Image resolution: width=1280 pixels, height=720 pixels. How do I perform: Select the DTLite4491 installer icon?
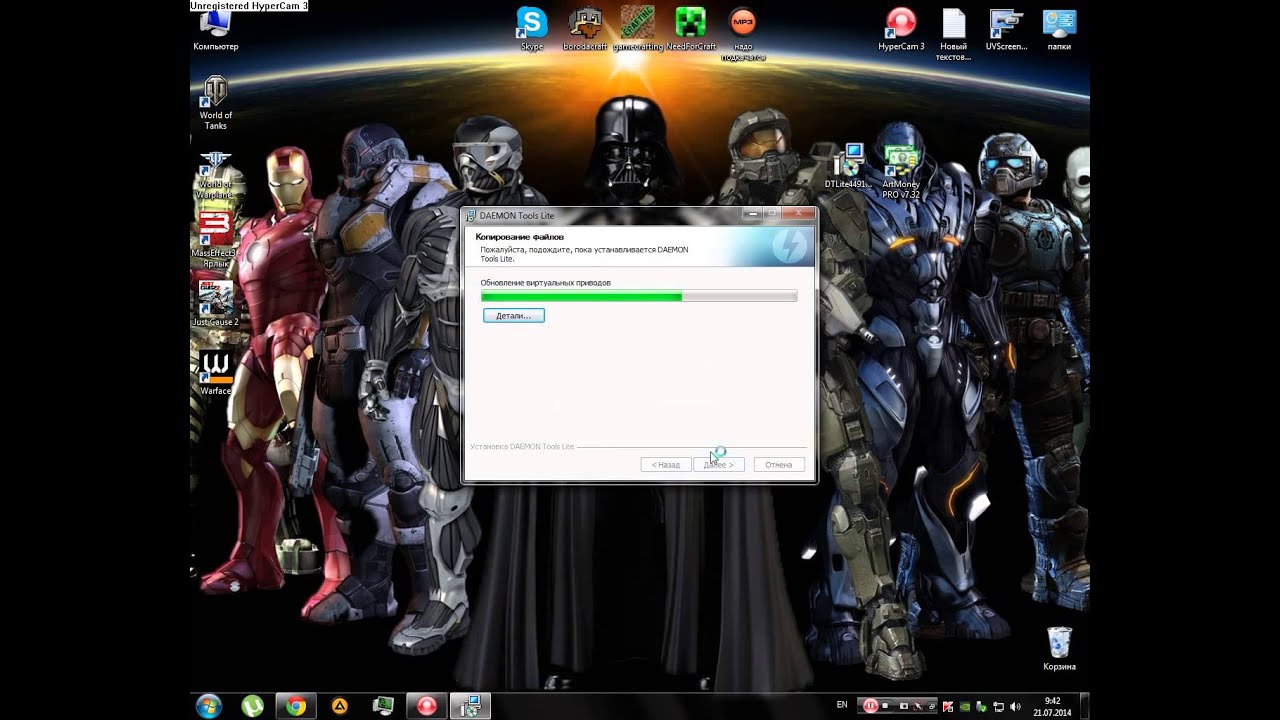pos(848,166)
